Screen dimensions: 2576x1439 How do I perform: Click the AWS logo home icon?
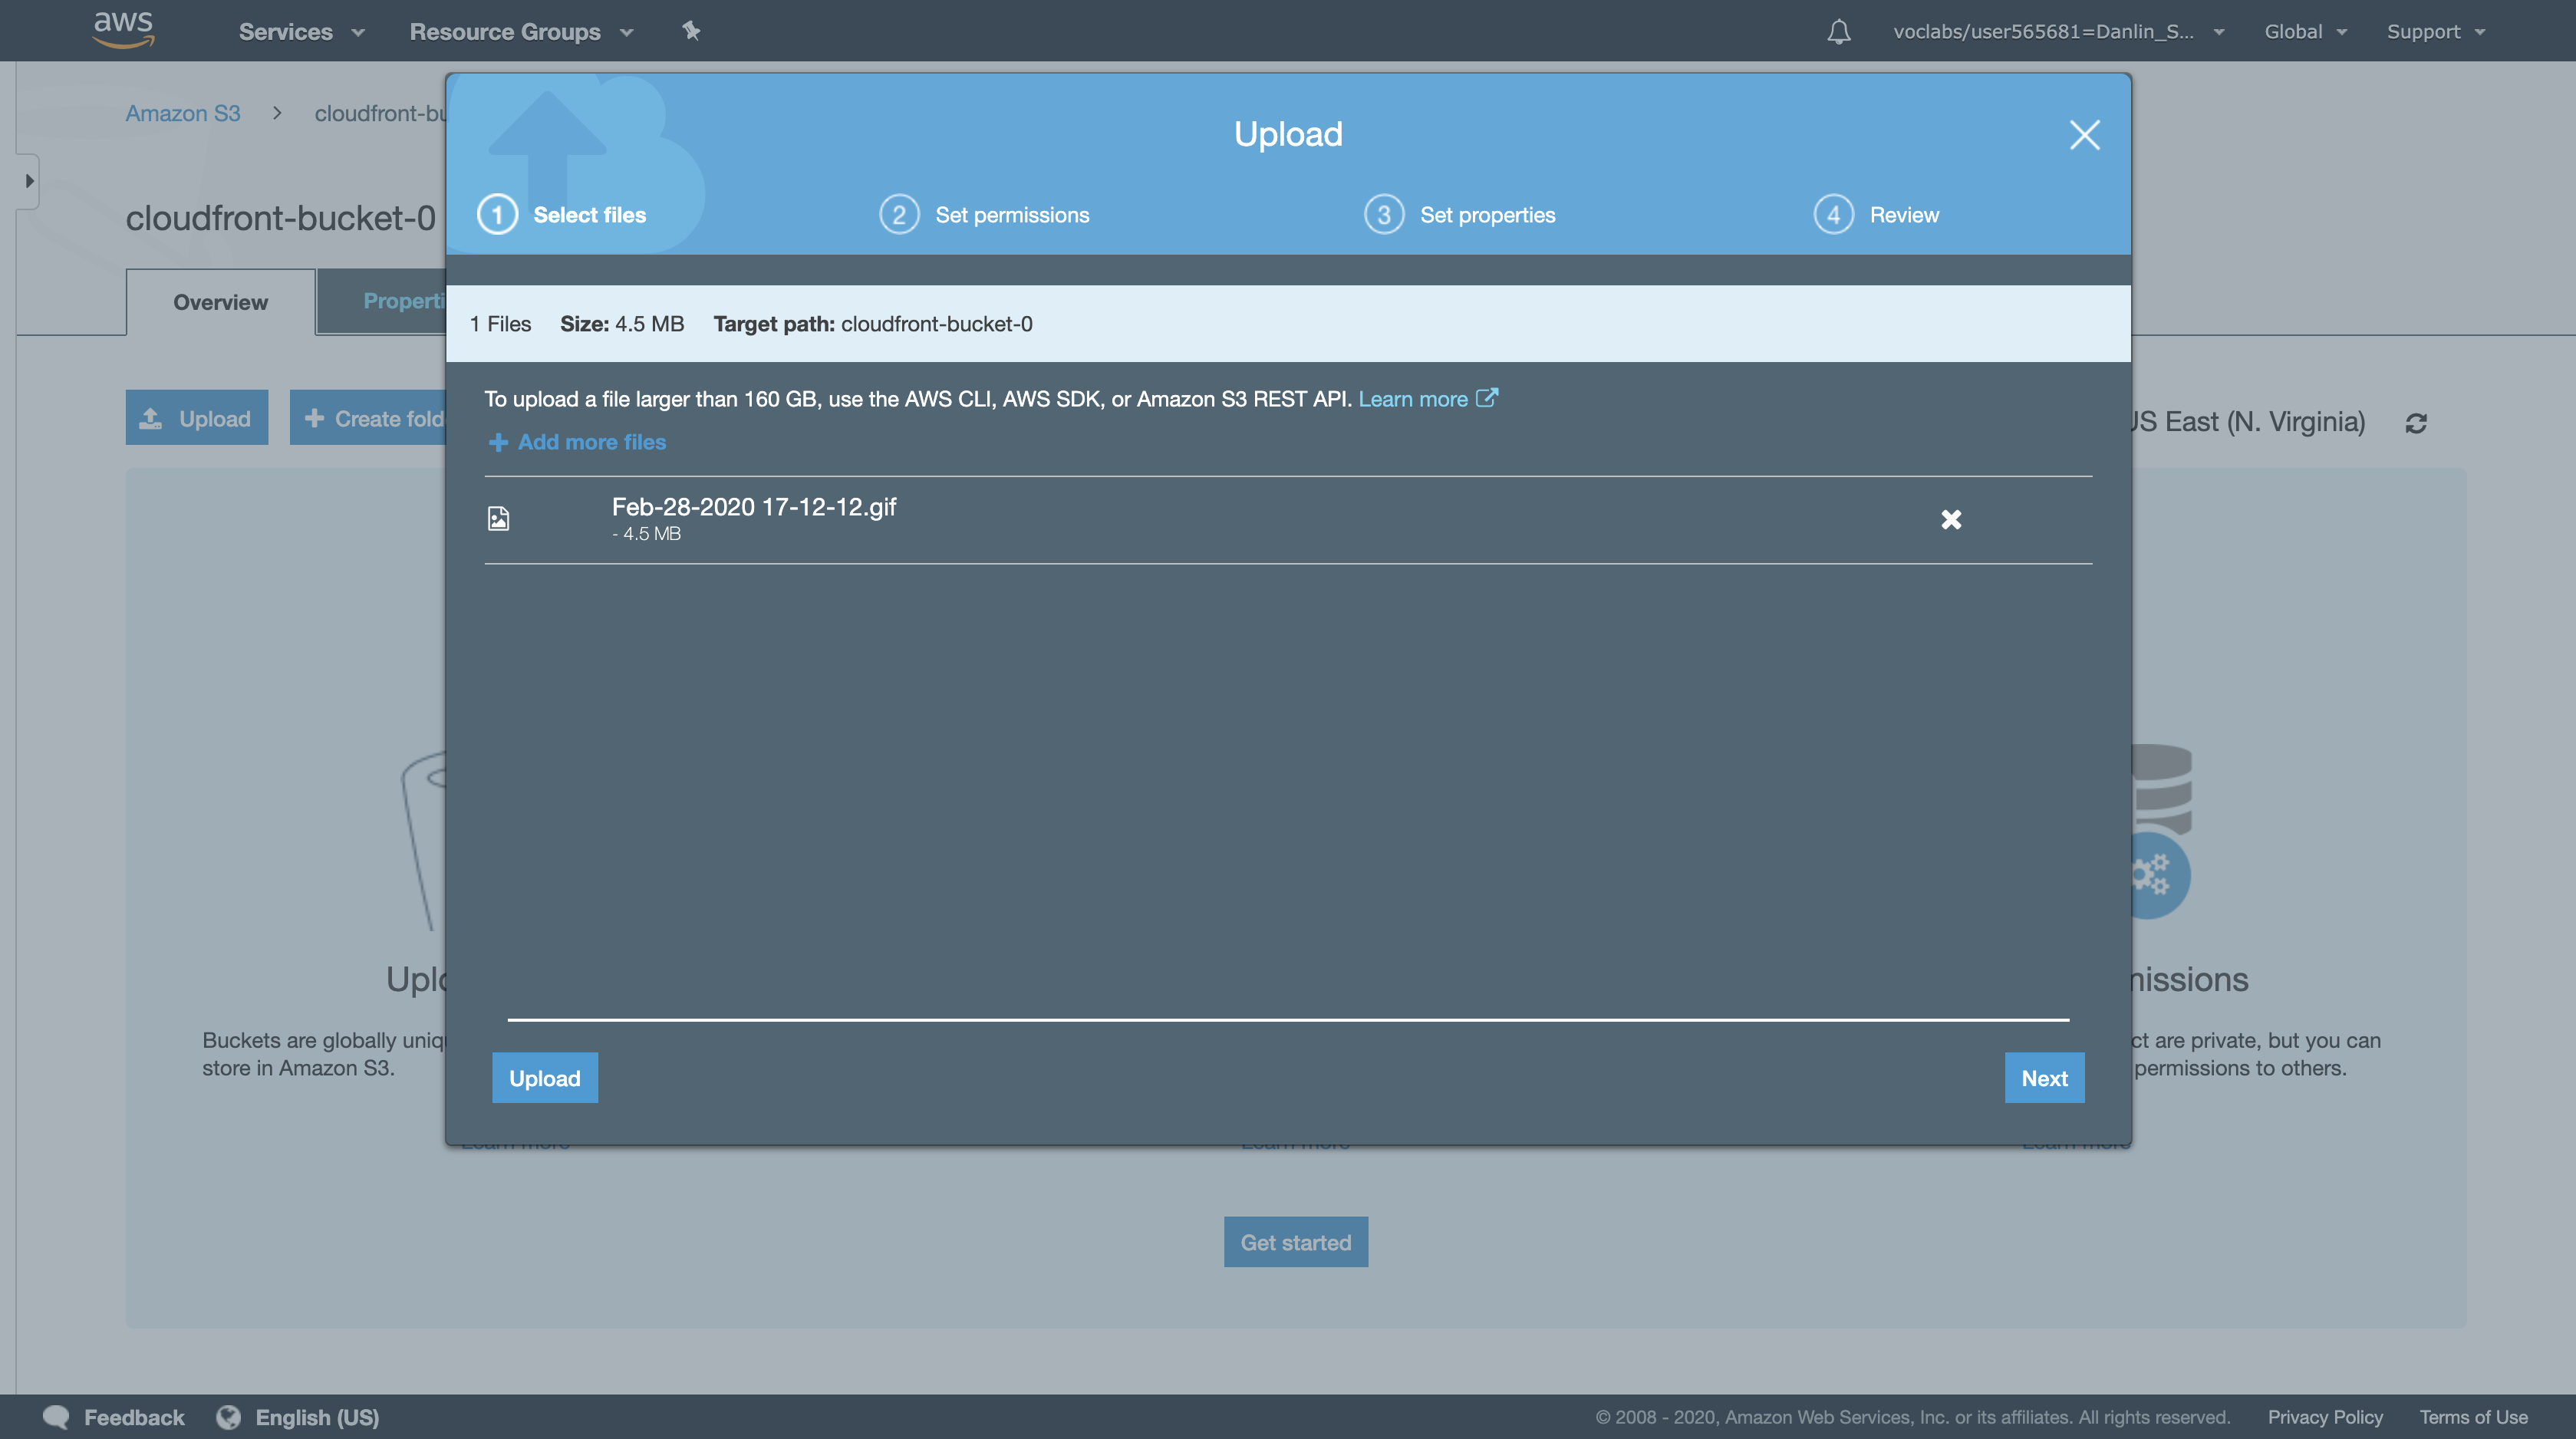pos(123,30)
